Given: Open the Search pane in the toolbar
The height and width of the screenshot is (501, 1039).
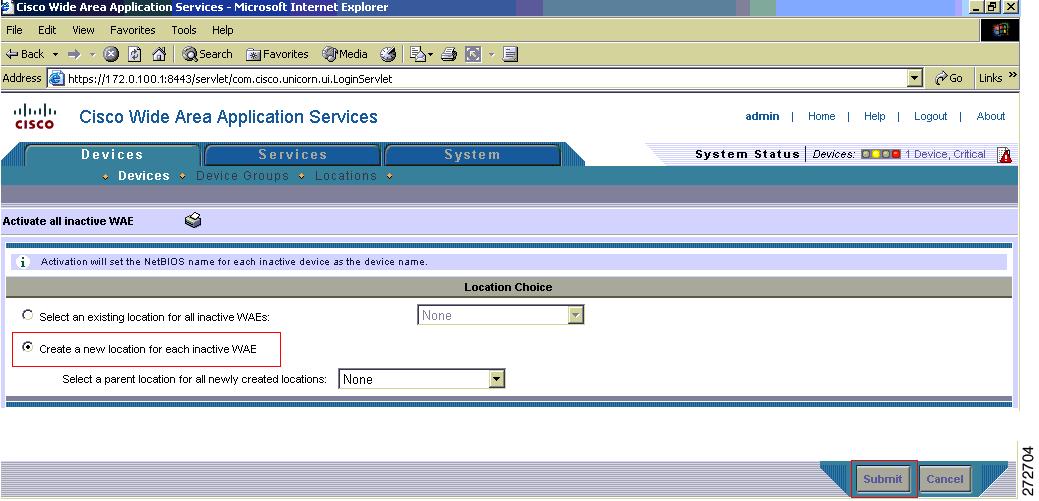Looking at the screenshot, I should 207,54.
